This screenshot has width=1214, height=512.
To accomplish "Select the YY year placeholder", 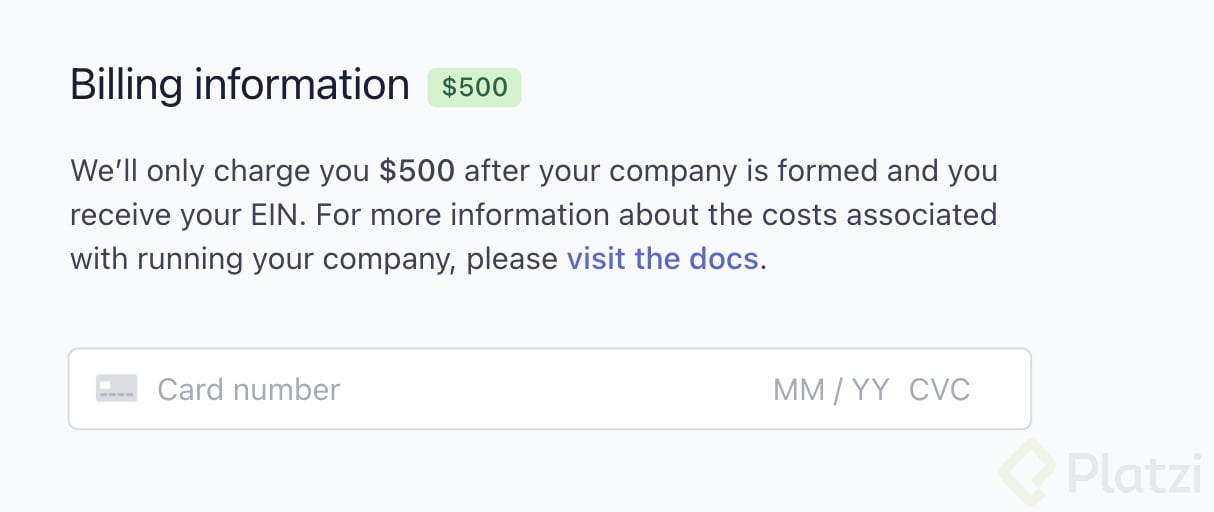I will 870,389.
